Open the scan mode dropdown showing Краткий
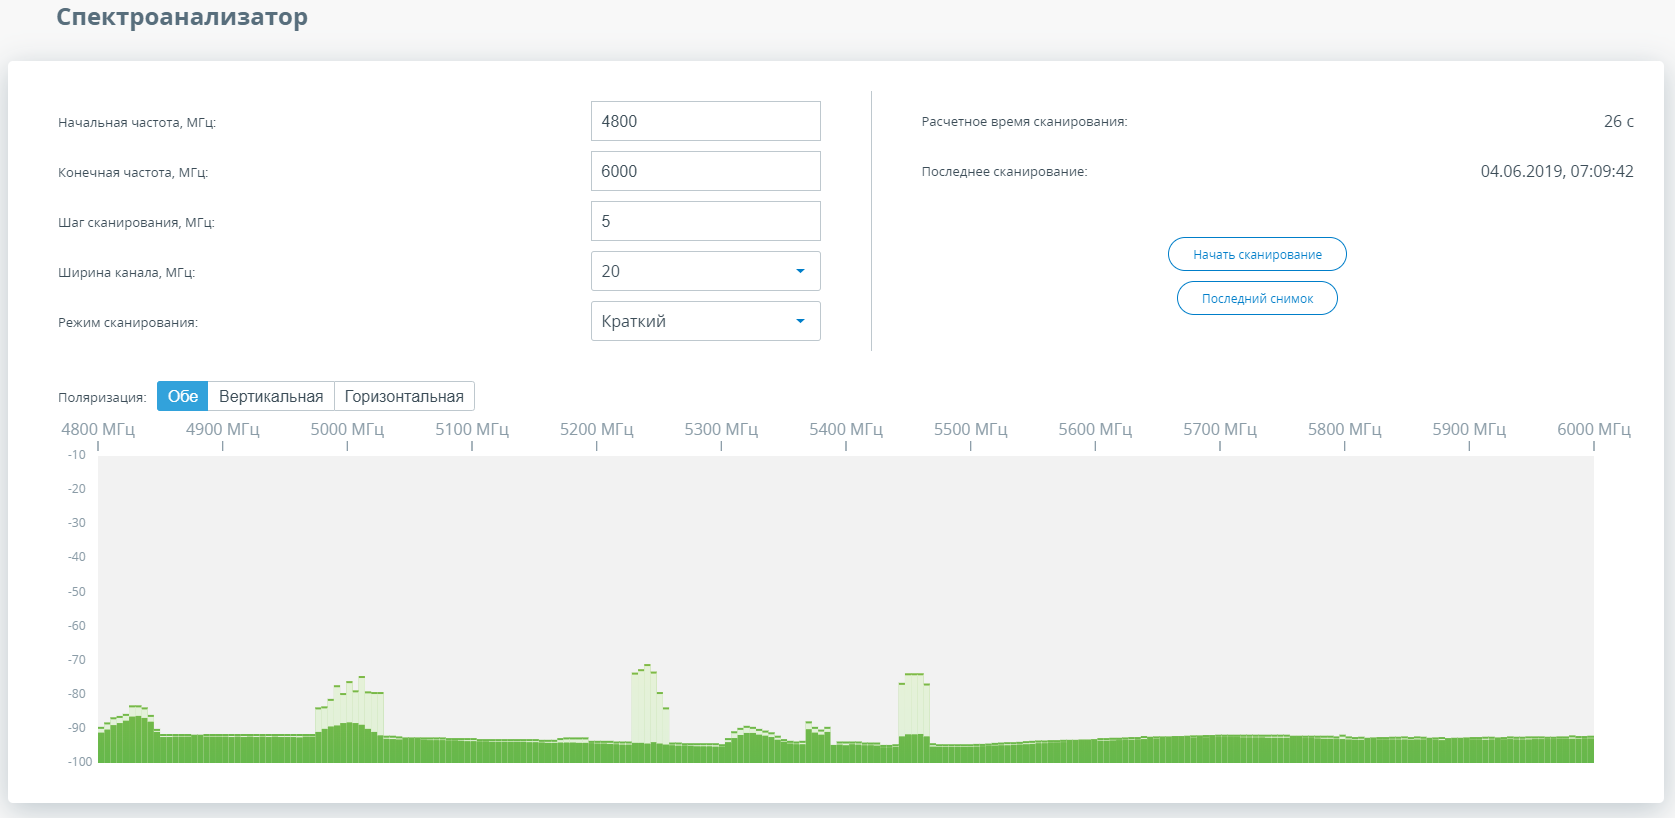The image size is (1675, 818). [705, 321]
